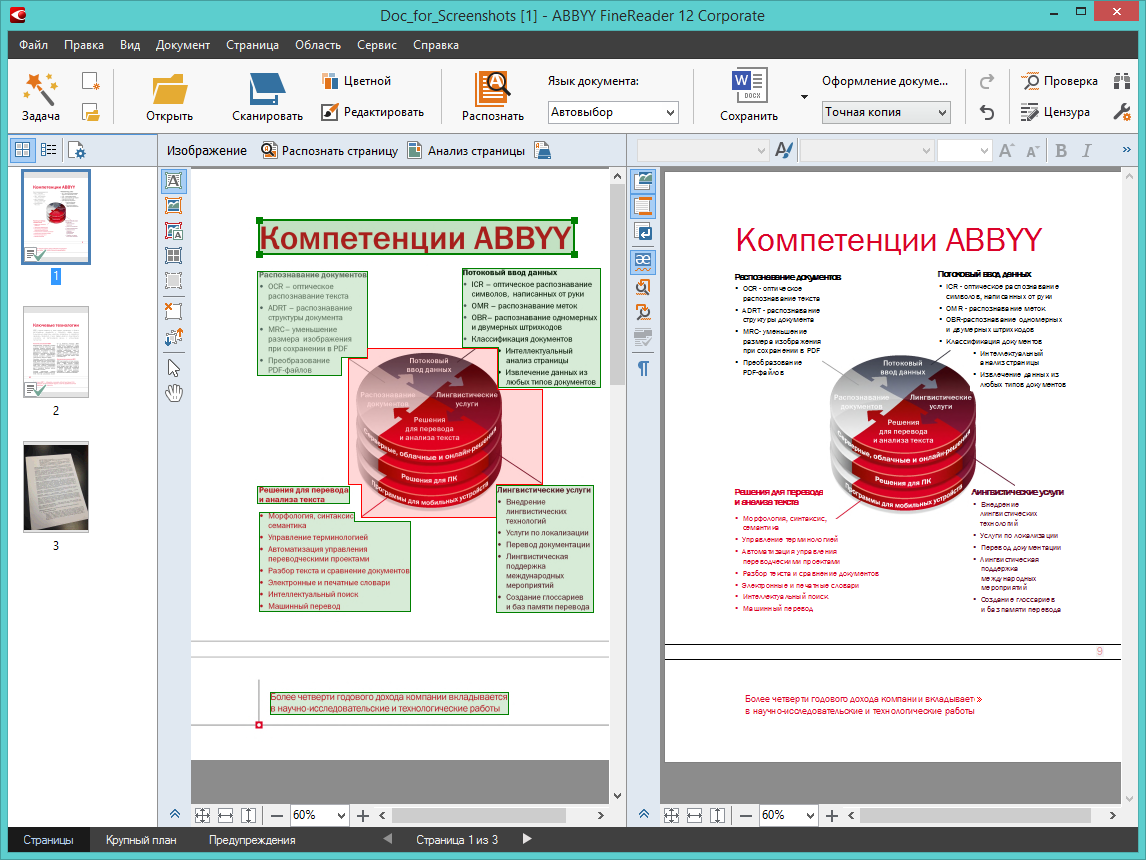The width and height of the screenshot is (1146, 860).
Task: Open the Документ menu
Action: 183,45
